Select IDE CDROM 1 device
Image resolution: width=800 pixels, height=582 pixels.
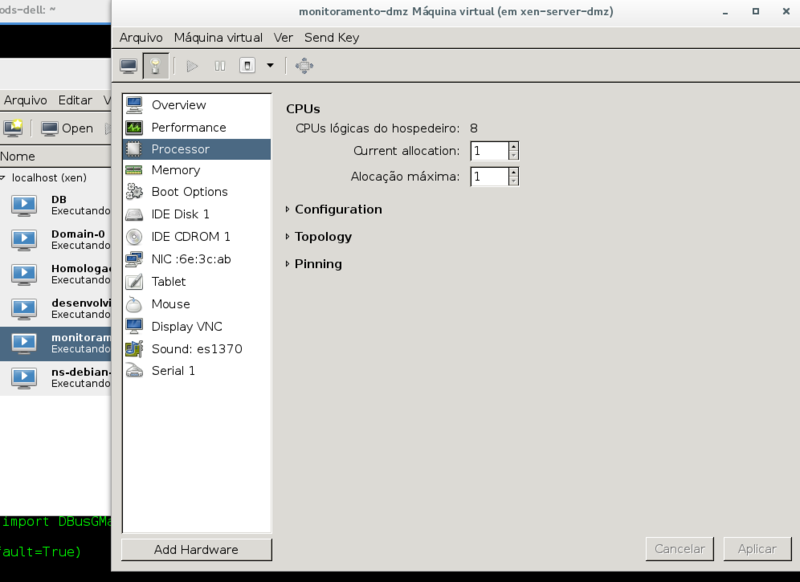197,237
